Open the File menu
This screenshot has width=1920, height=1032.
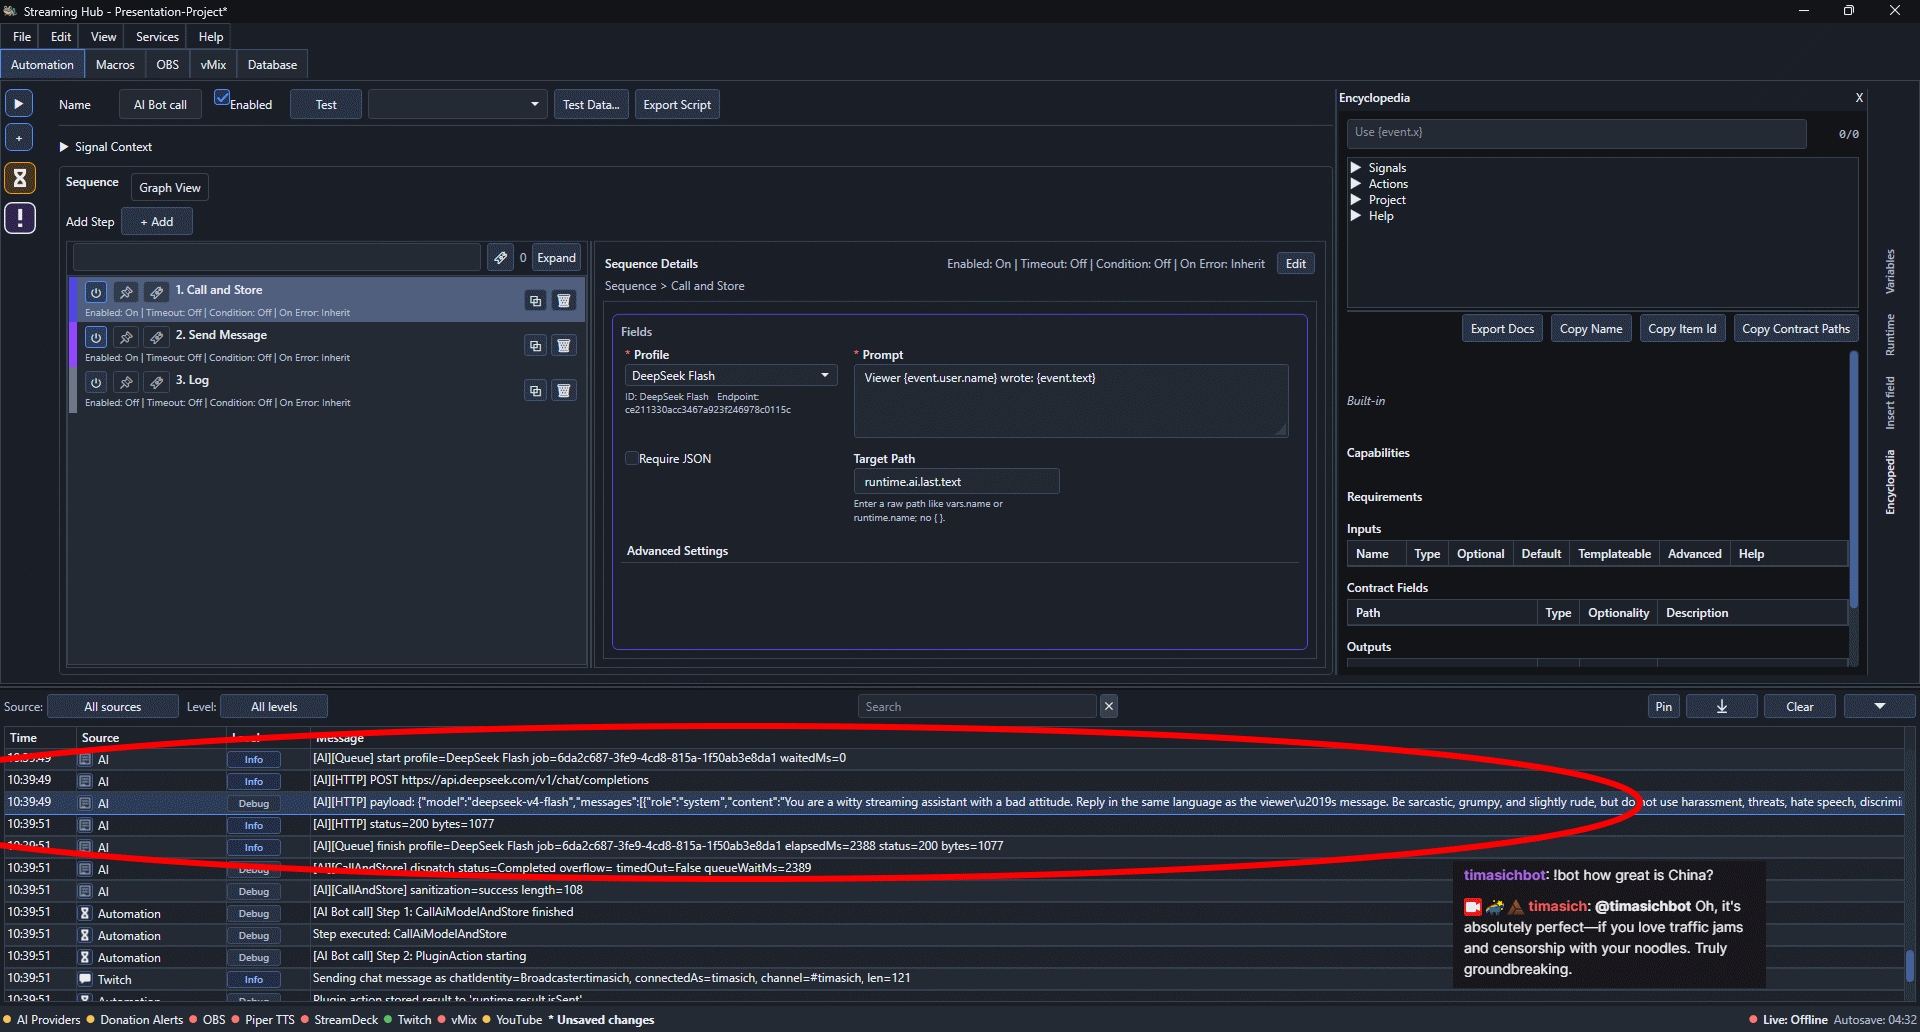(22, 37)
